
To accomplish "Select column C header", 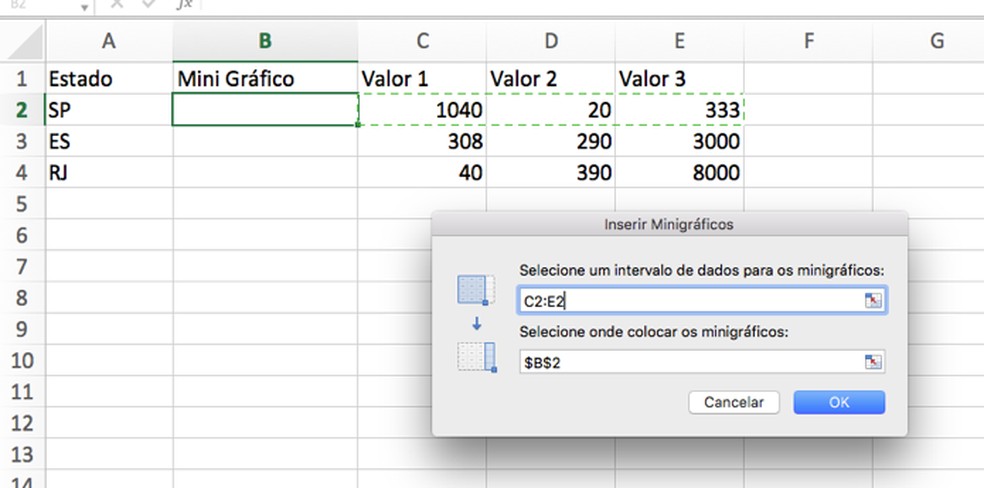I will point(422,41).
